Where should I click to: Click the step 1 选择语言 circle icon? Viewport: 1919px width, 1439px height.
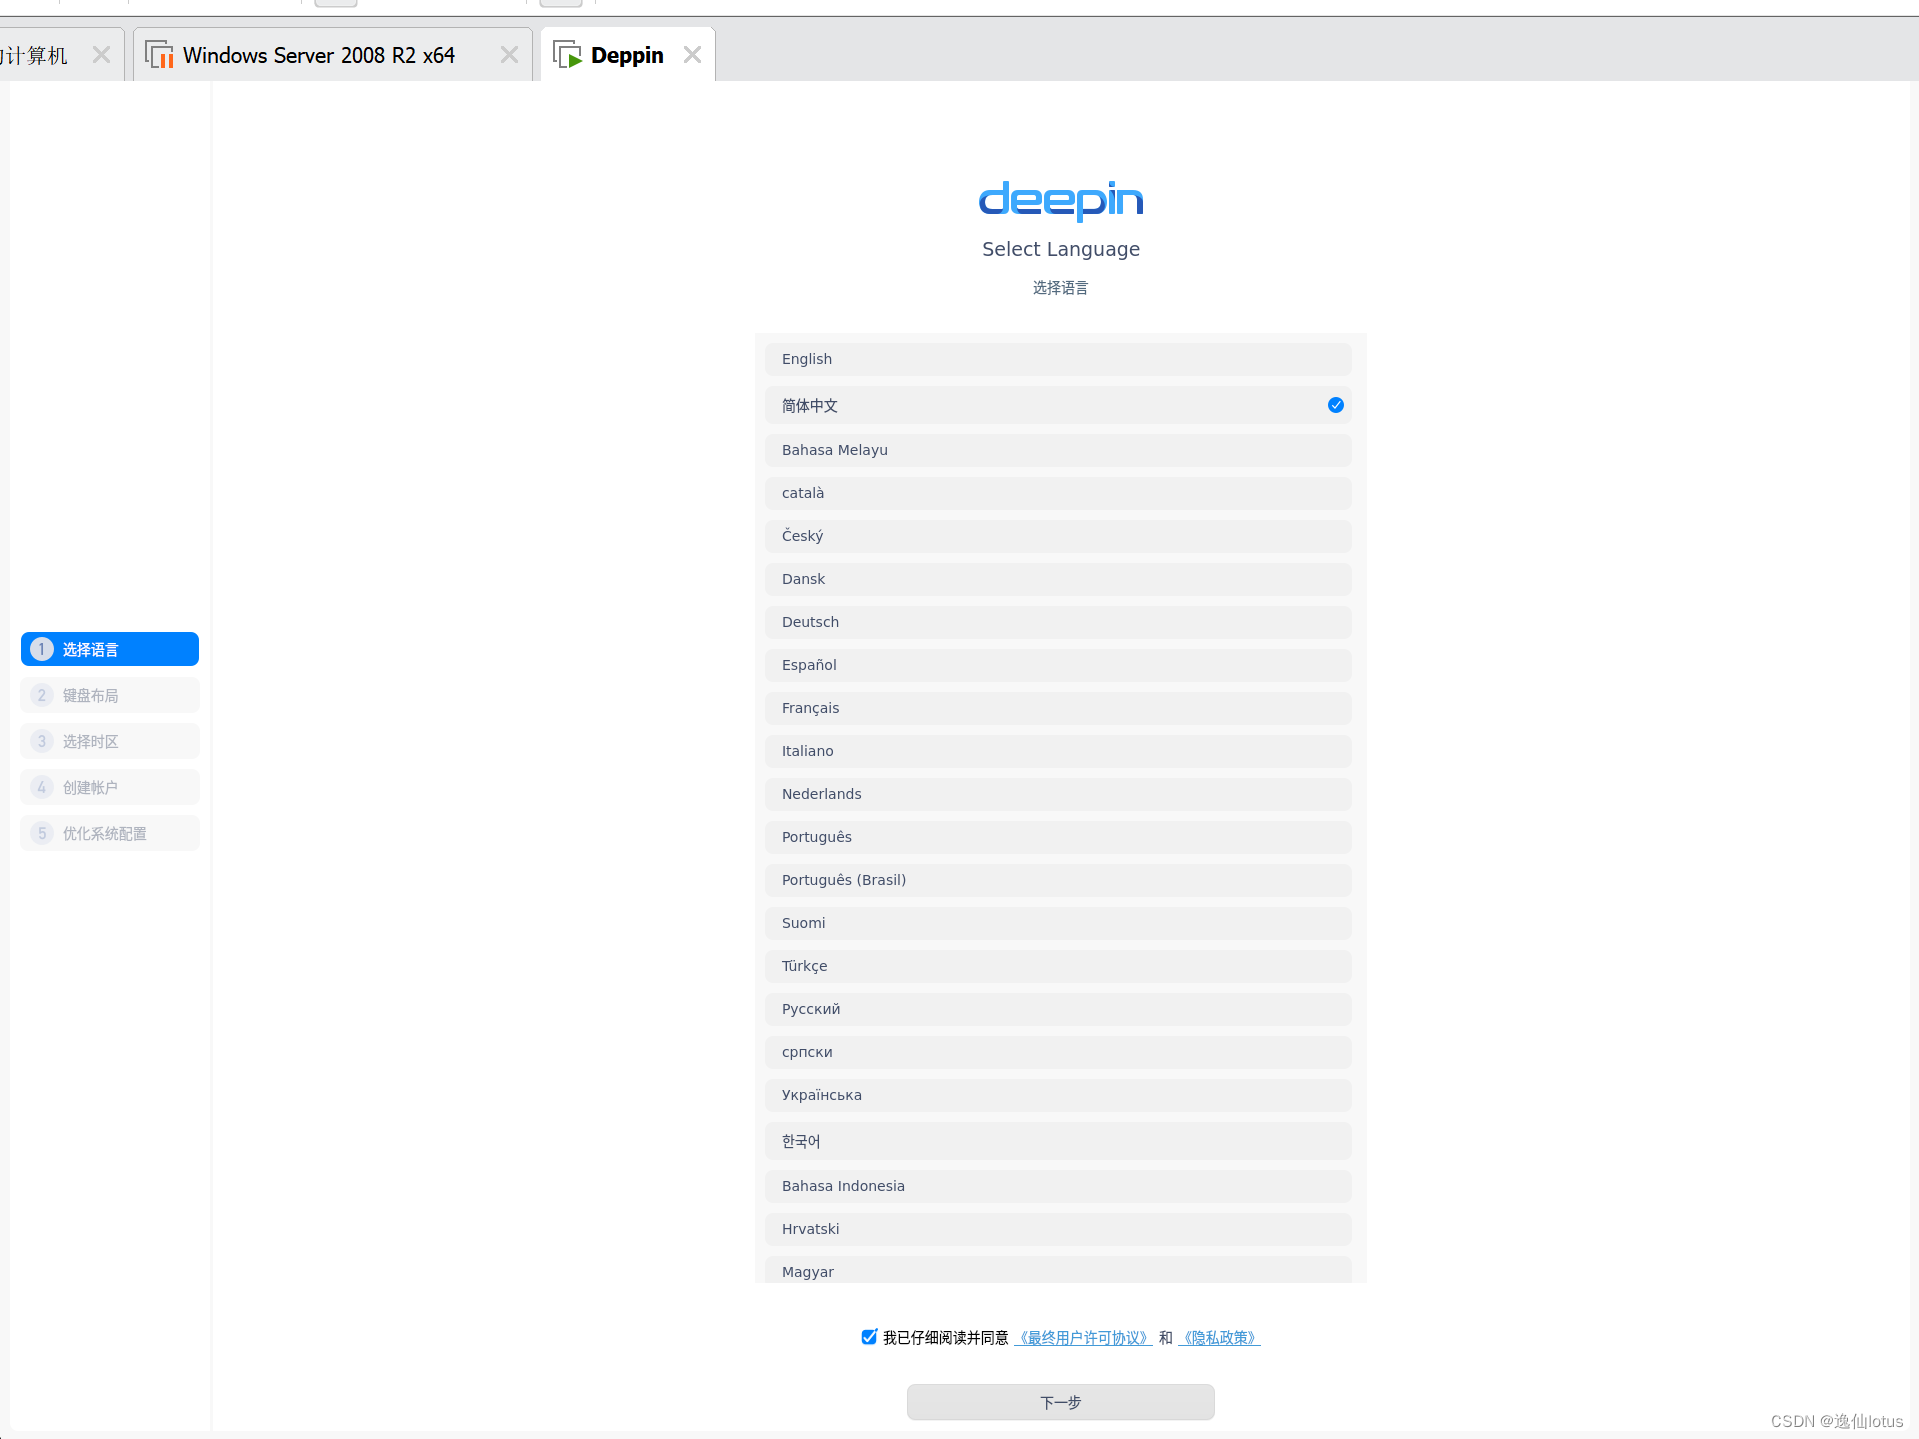click(41, 649)
